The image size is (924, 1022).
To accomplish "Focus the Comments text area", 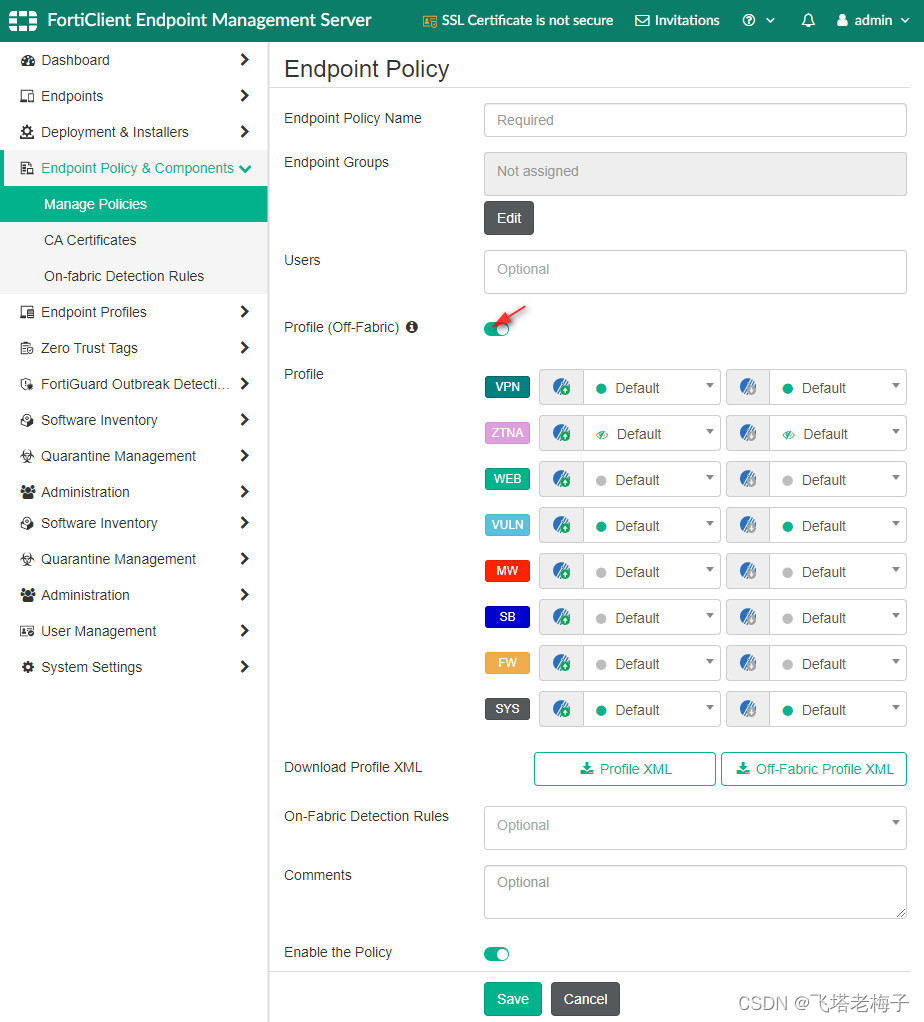I will pyautogui.click(x=695, y=892).
